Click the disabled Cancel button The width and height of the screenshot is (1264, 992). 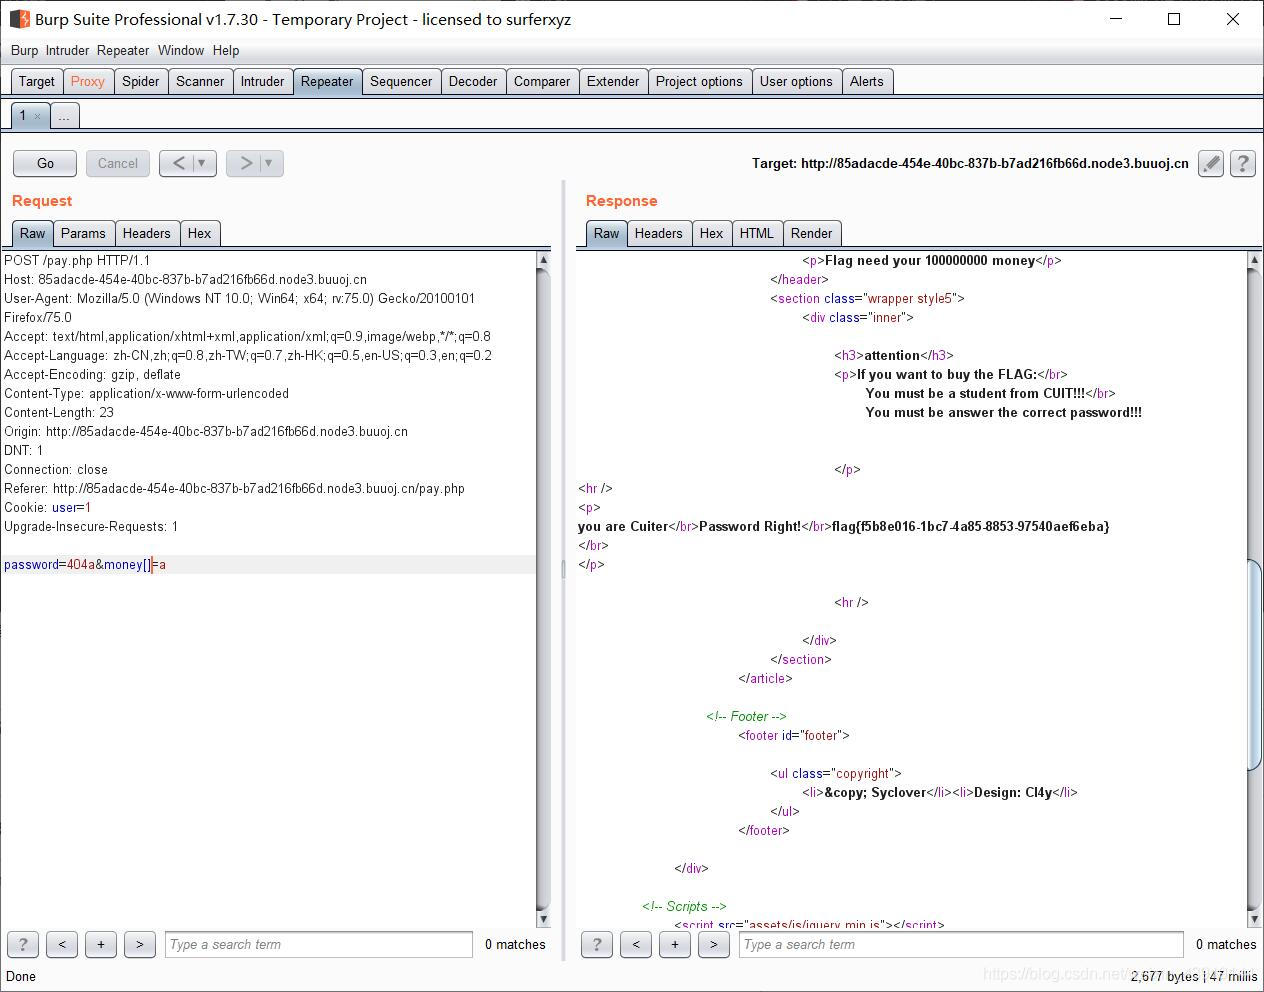tap(118, 163)
